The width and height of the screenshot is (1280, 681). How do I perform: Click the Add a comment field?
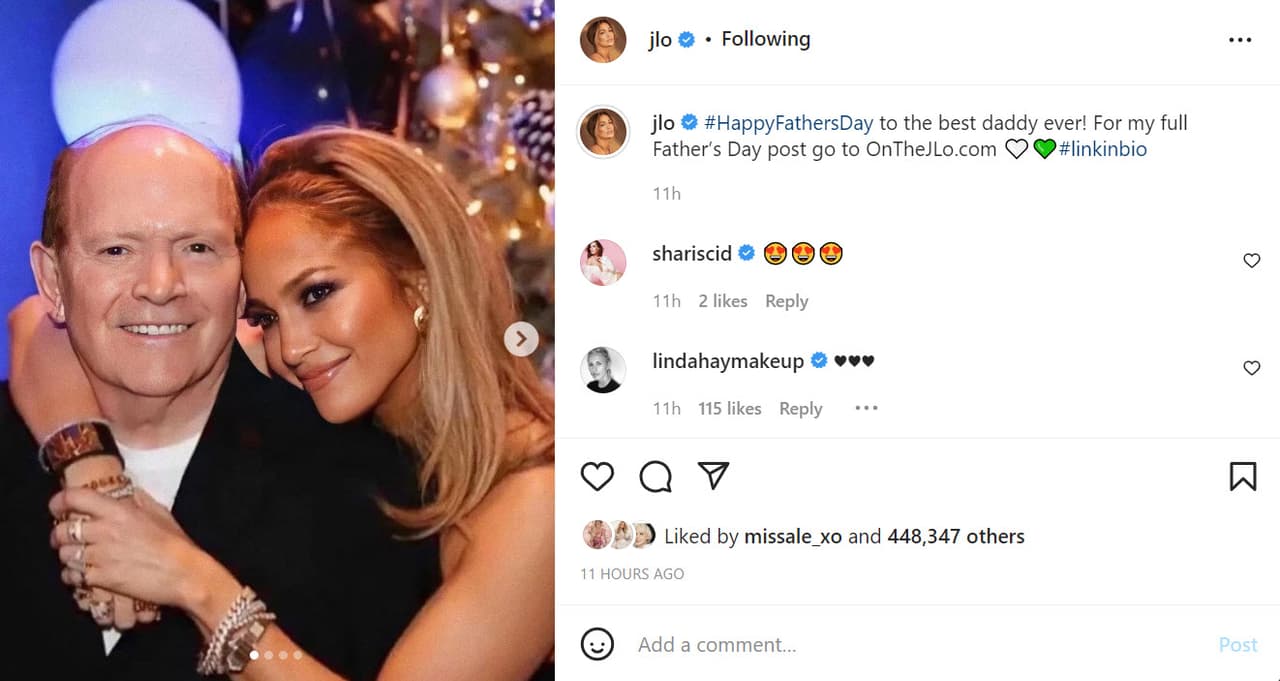(900, 645)
